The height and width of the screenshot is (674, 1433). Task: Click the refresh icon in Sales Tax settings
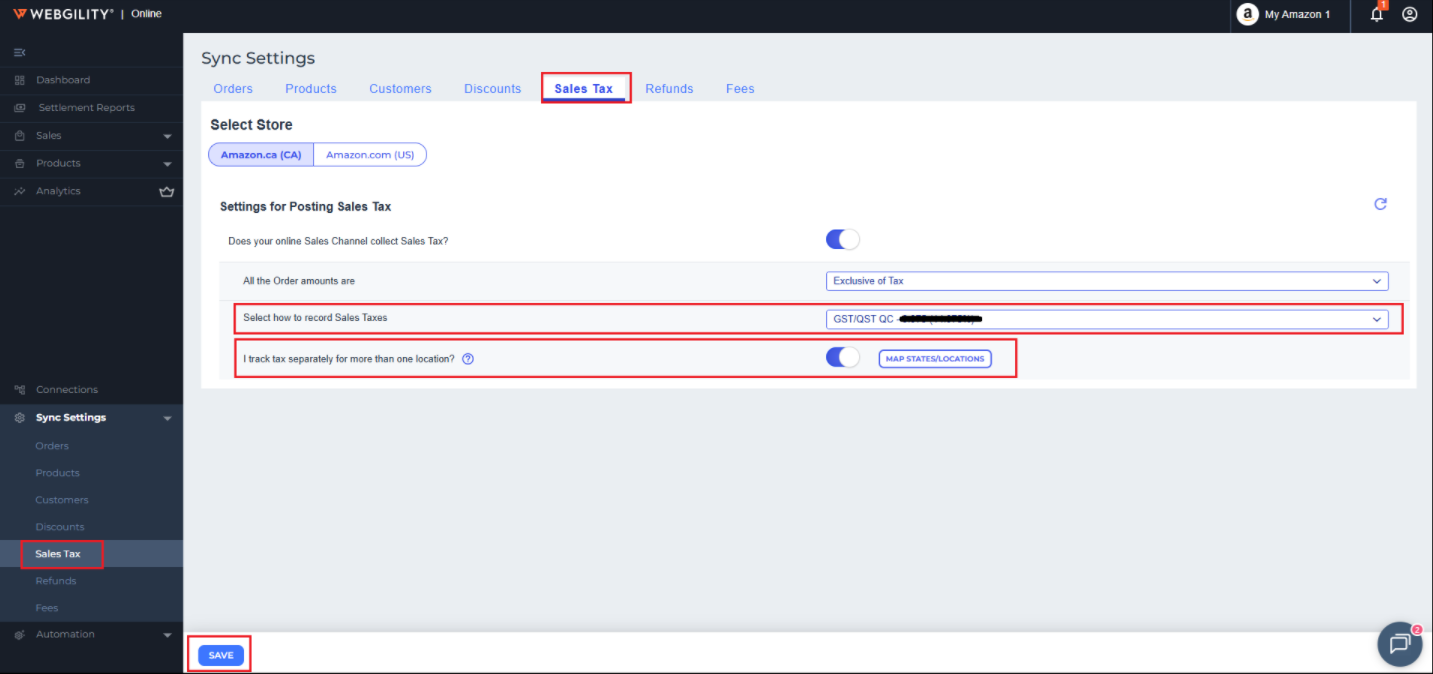[x=1380, y=204]
